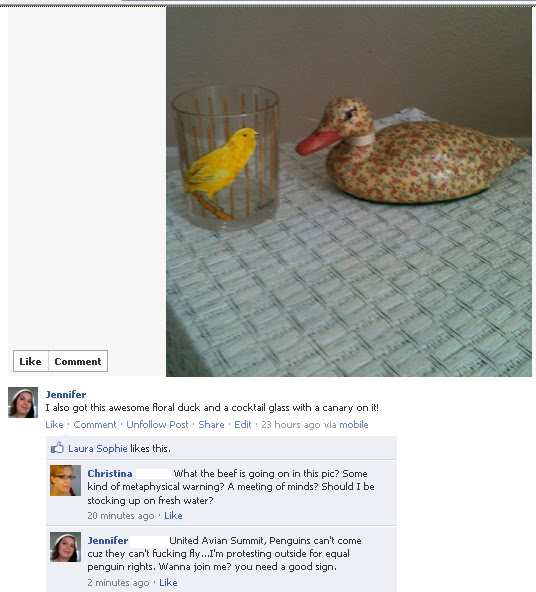Open the 'mobile' link after via
Screen dimensions: 536x592
point(354,425)
